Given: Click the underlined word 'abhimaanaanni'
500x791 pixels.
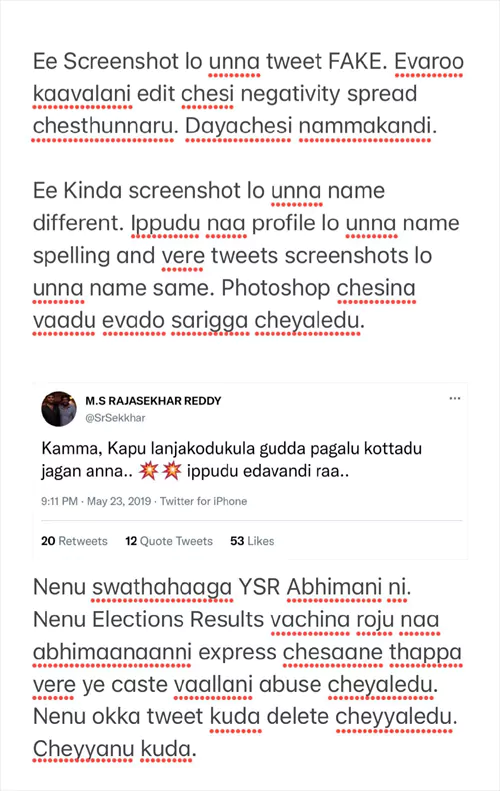Looking at the screenshot, I should (x=112, y=652).
